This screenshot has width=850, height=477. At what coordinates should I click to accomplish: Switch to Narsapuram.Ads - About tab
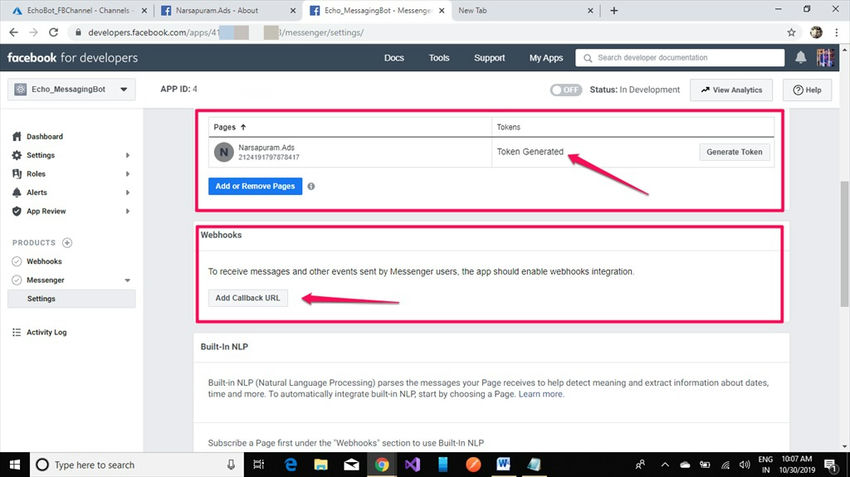click(x=228, y=10)
